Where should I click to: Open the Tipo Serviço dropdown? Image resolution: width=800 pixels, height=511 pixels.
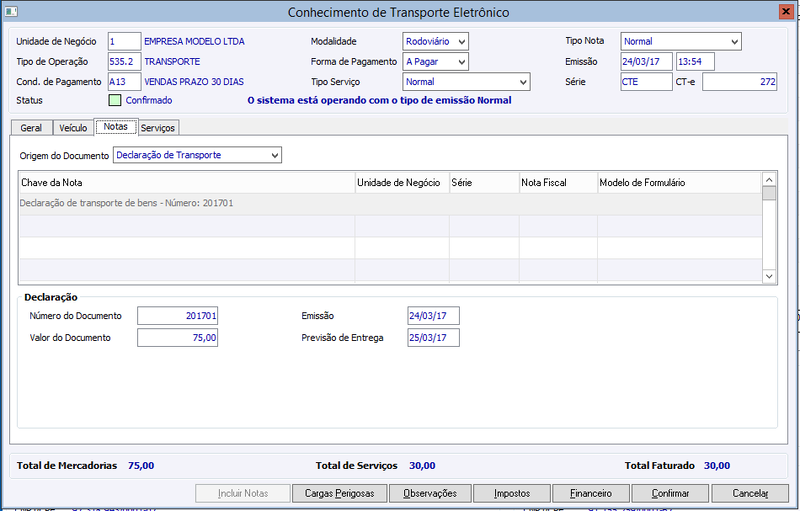coord(466,82)
